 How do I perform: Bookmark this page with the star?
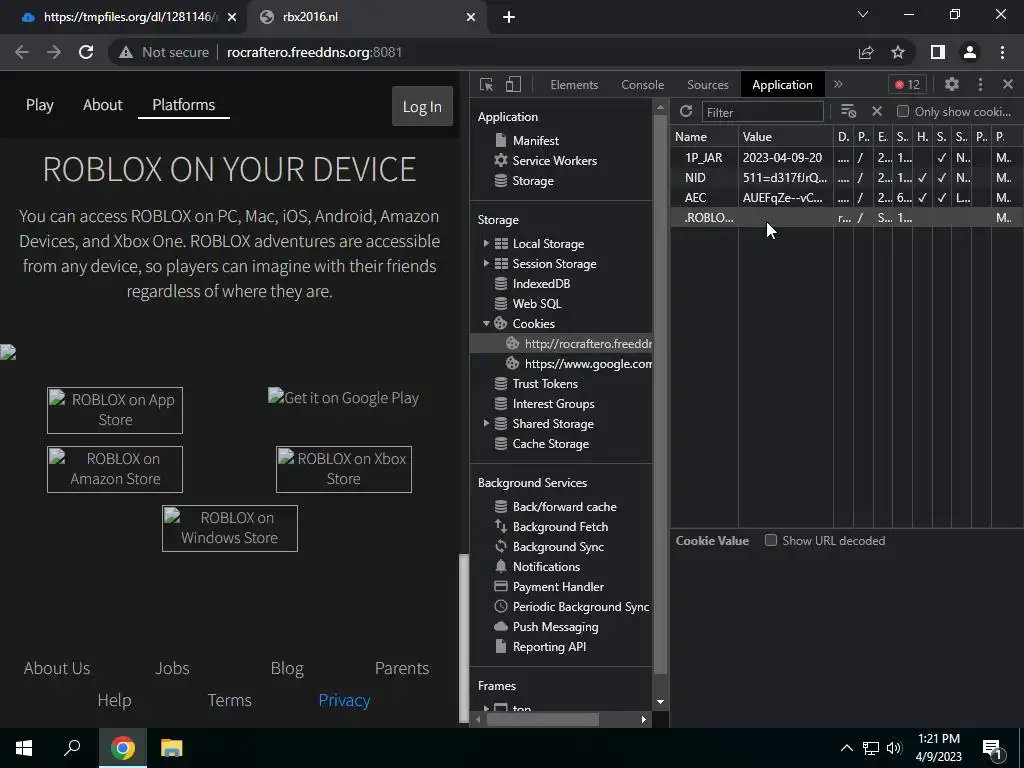(898, 52)
